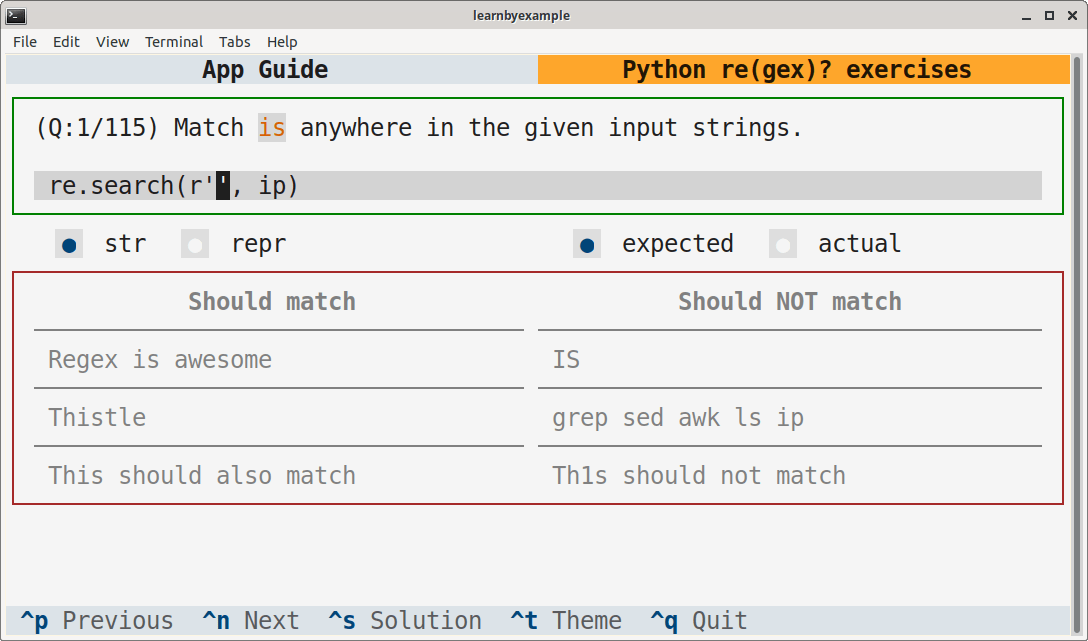Open the Terminal menu

[x=174, y=42]
